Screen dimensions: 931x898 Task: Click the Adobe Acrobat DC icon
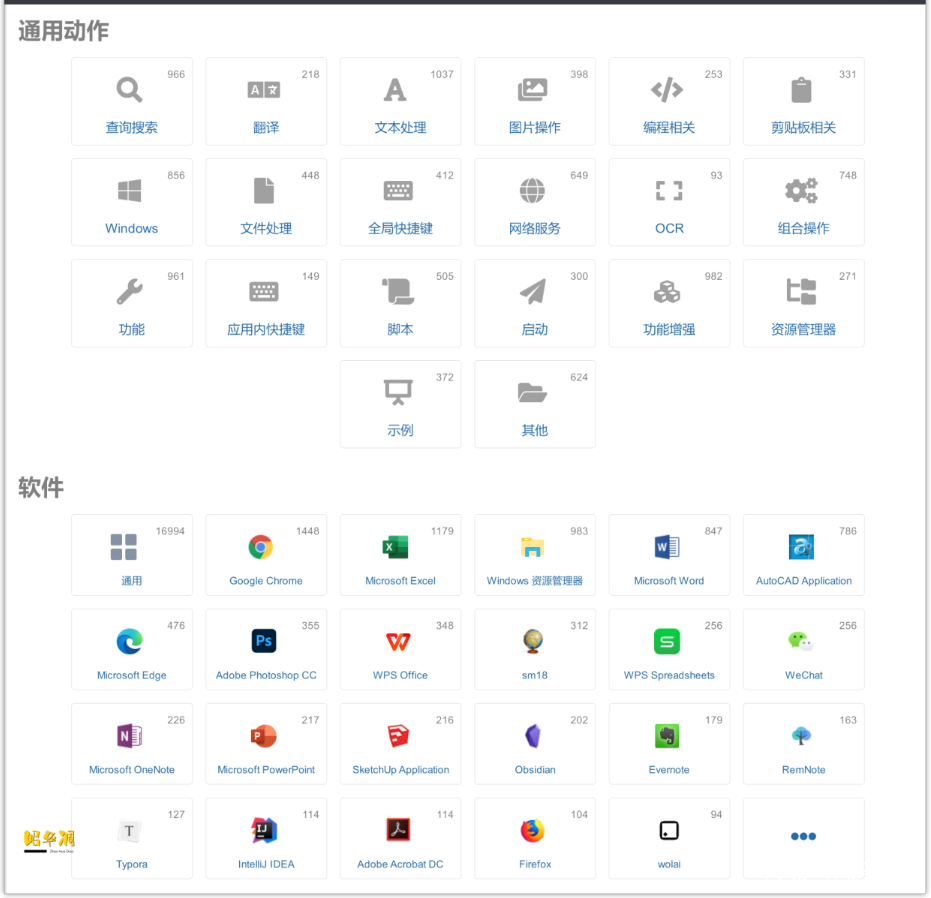(398, 830)
